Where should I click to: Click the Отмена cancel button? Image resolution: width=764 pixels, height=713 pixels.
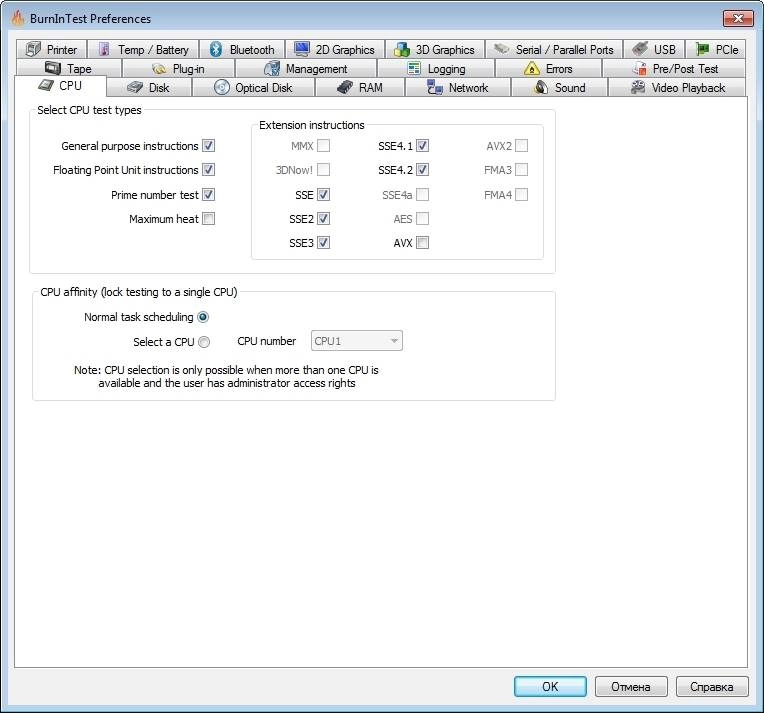pyautogui.click(x=631, y=687)
